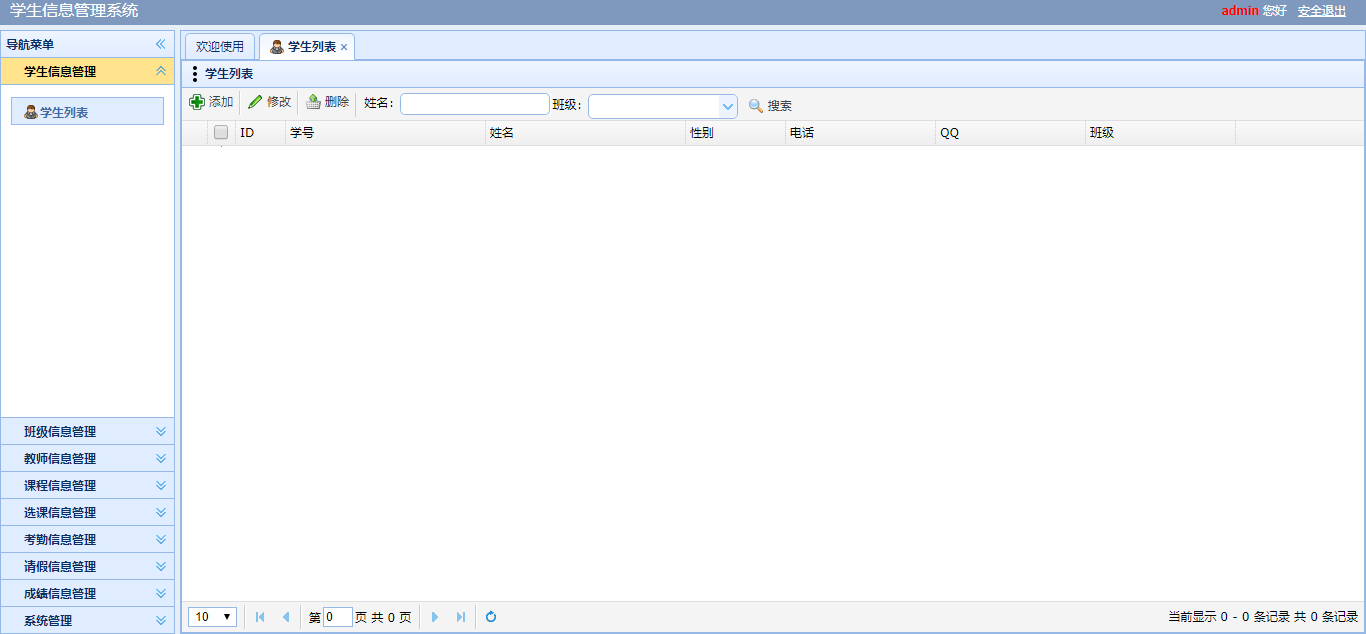Click the admin username text
The image size is (1366, 634).
pyautogui.click(x=1240, y=10)
